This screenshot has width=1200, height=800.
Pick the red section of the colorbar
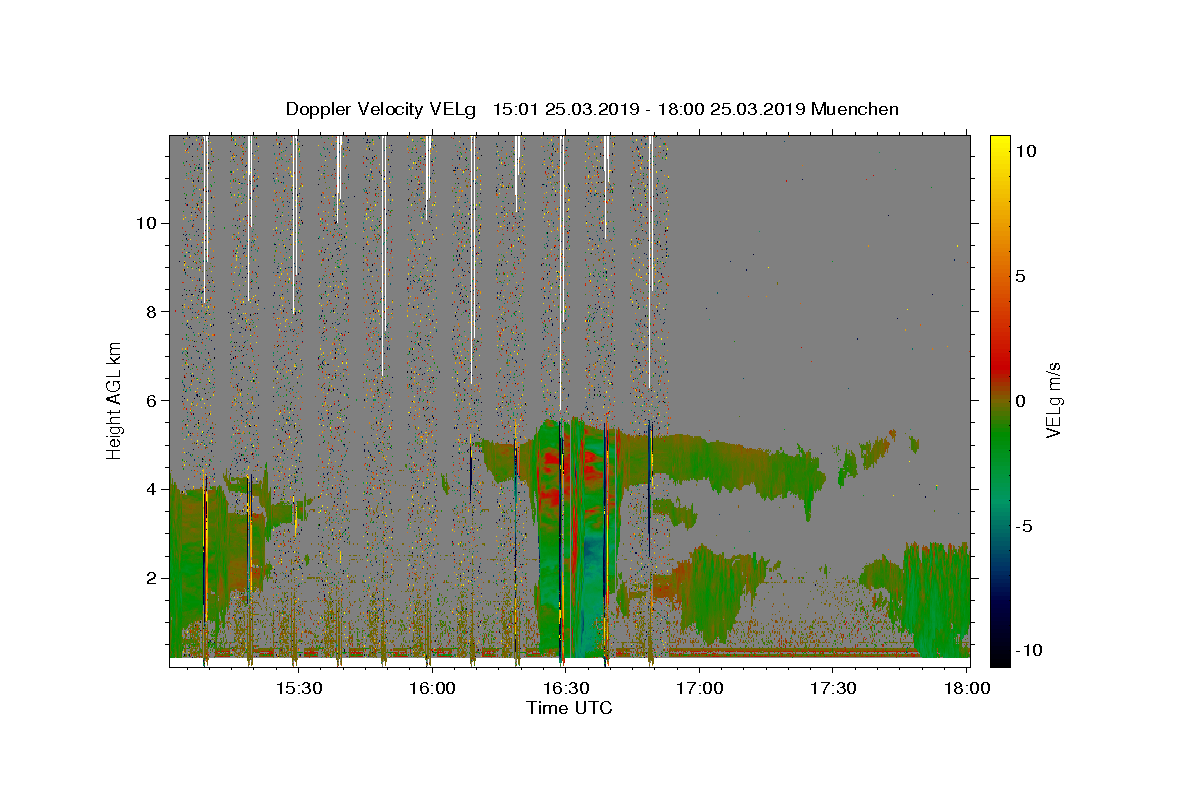[1000, 365]
